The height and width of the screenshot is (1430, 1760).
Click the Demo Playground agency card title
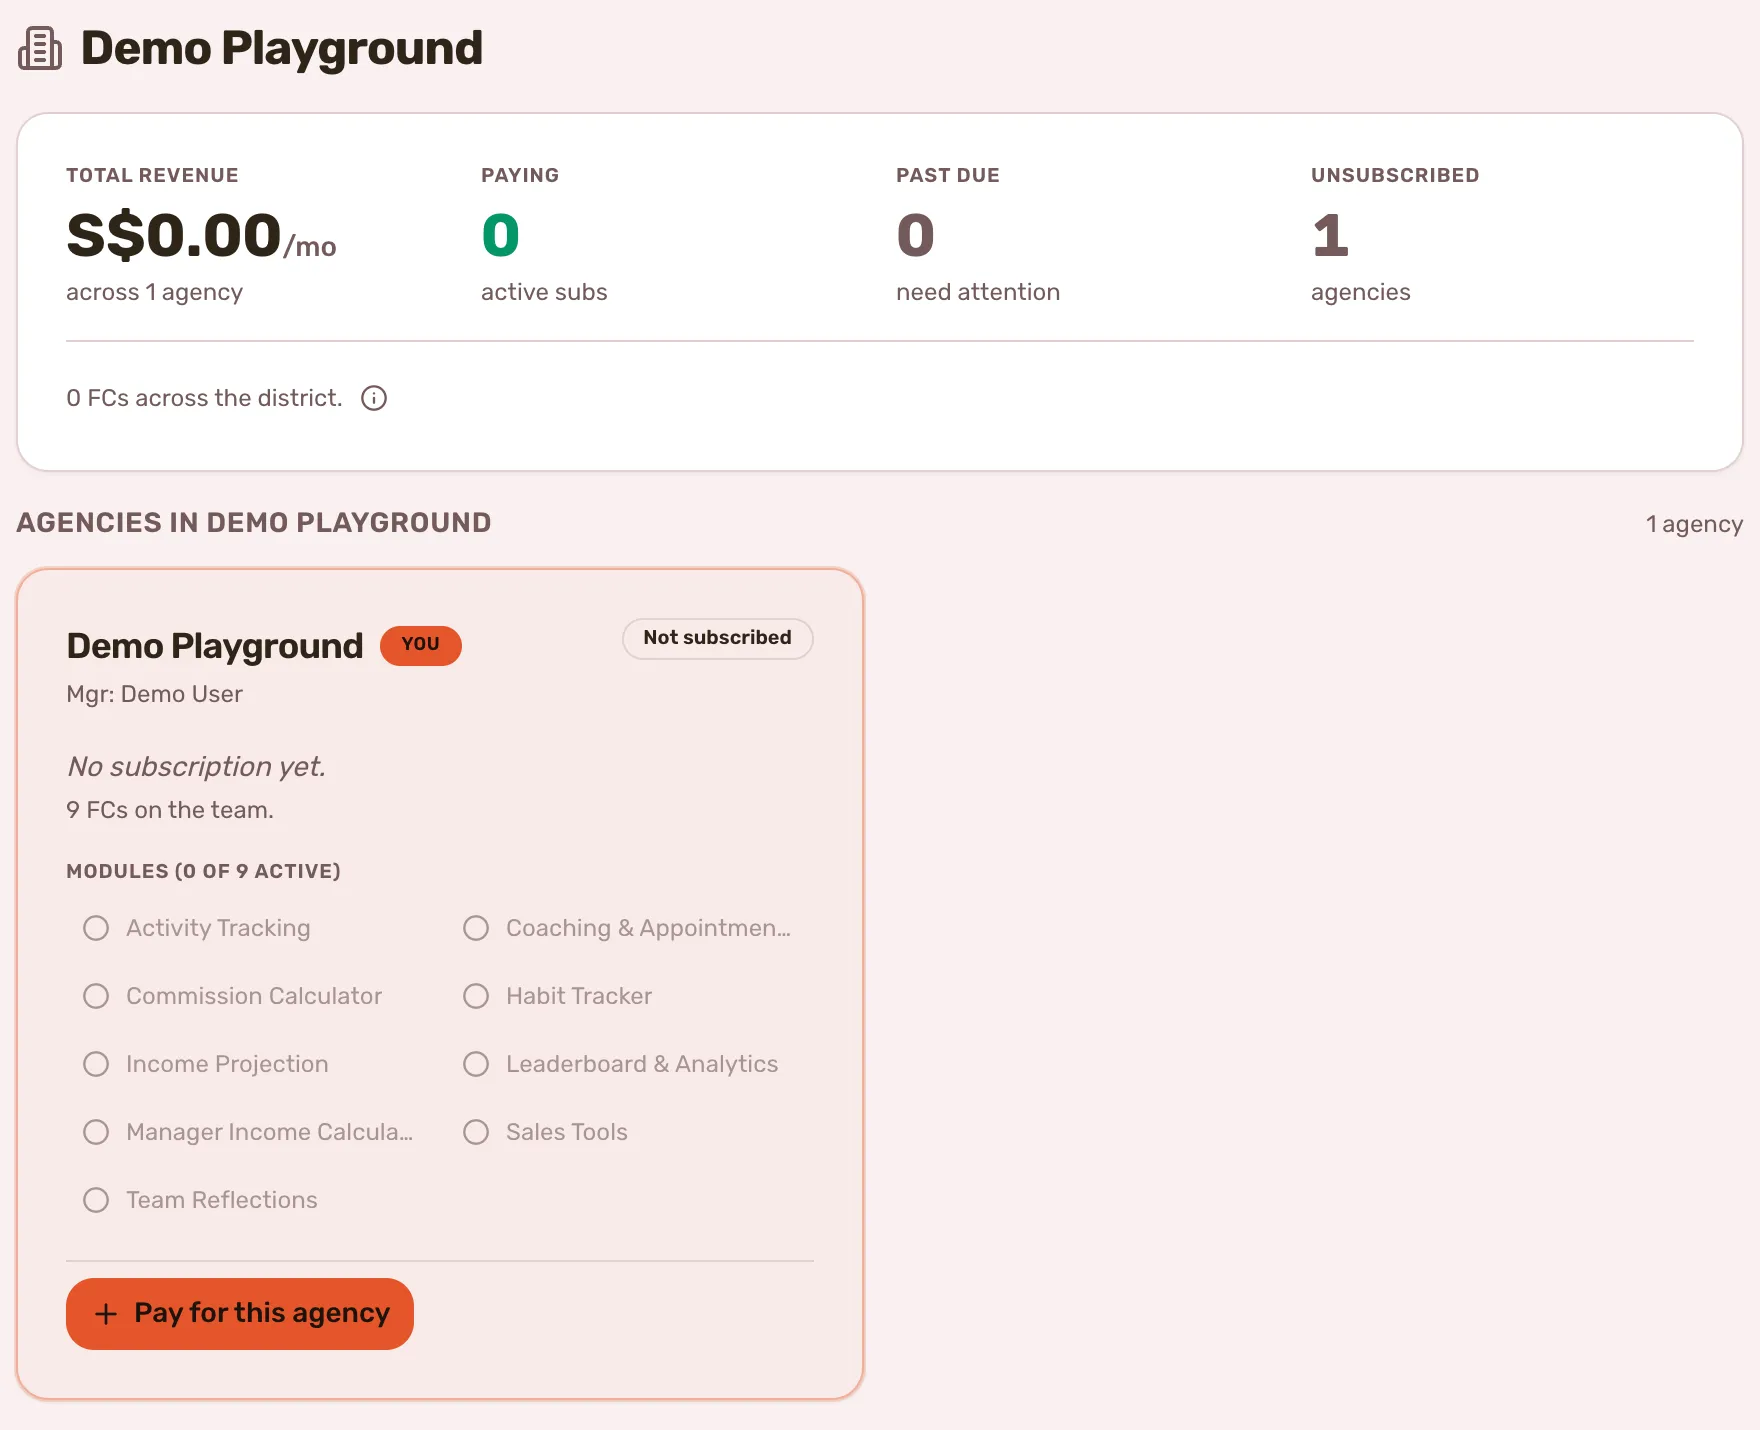pyautogui.click(x=215, y=646)
